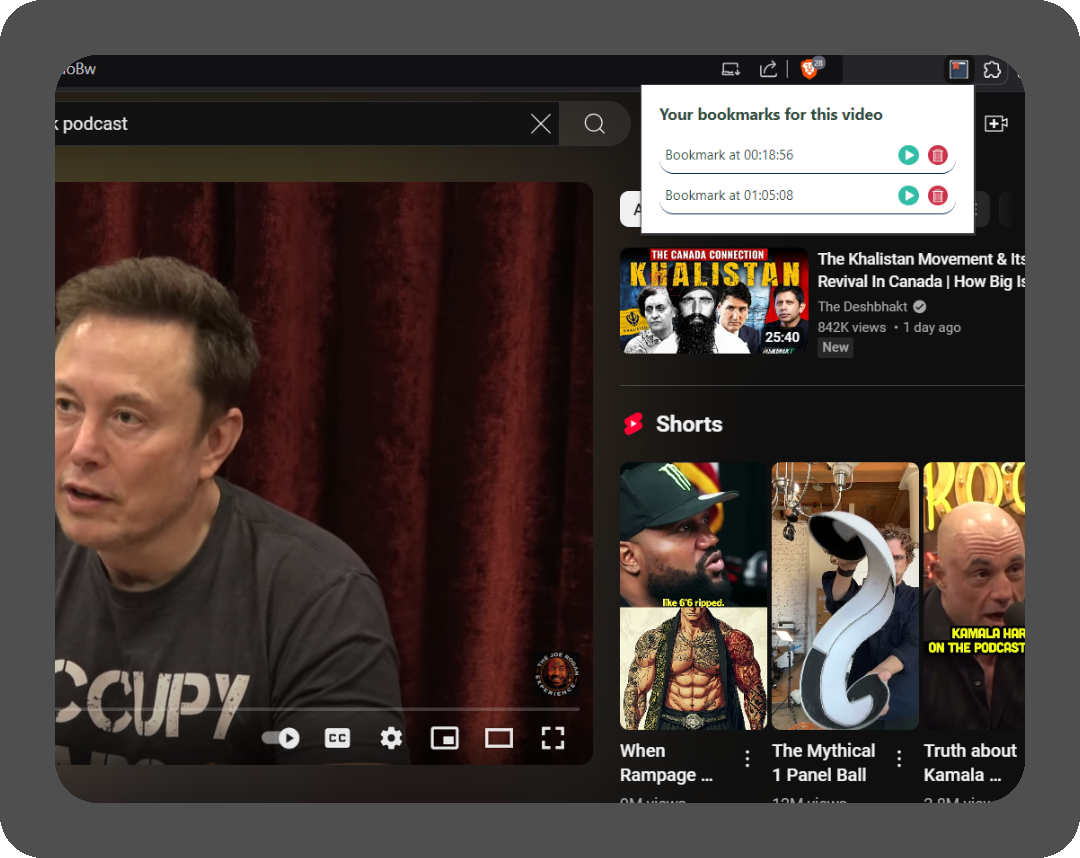Enter fullscreen video mode
This screenshot has height=858, width=1080.
pos(553,738)
